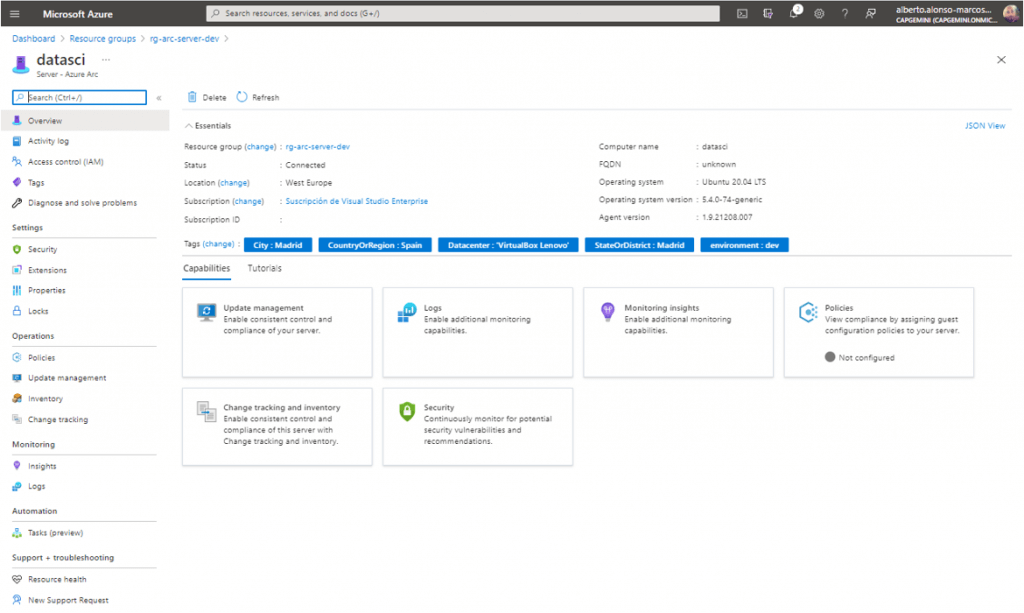This screenshot has width=1024, height=613.
Task: Click the Refresh circular arrow icon
Action: point(242,97)
